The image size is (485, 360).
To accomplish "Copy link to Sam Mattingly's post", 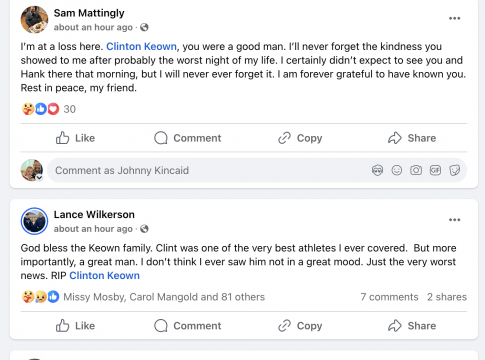I will pos(300,138).
